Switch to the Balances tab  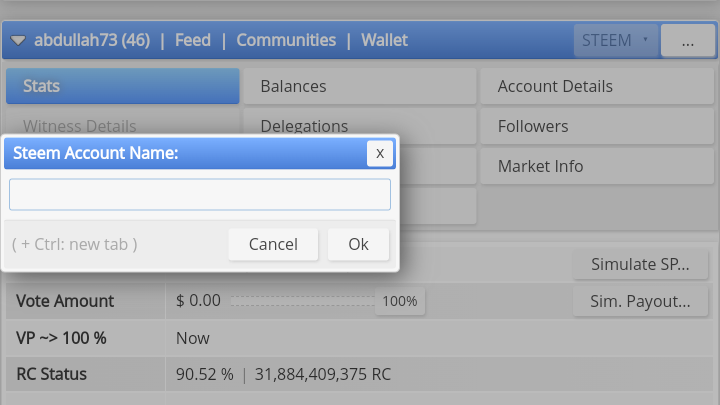click(360, 86)
